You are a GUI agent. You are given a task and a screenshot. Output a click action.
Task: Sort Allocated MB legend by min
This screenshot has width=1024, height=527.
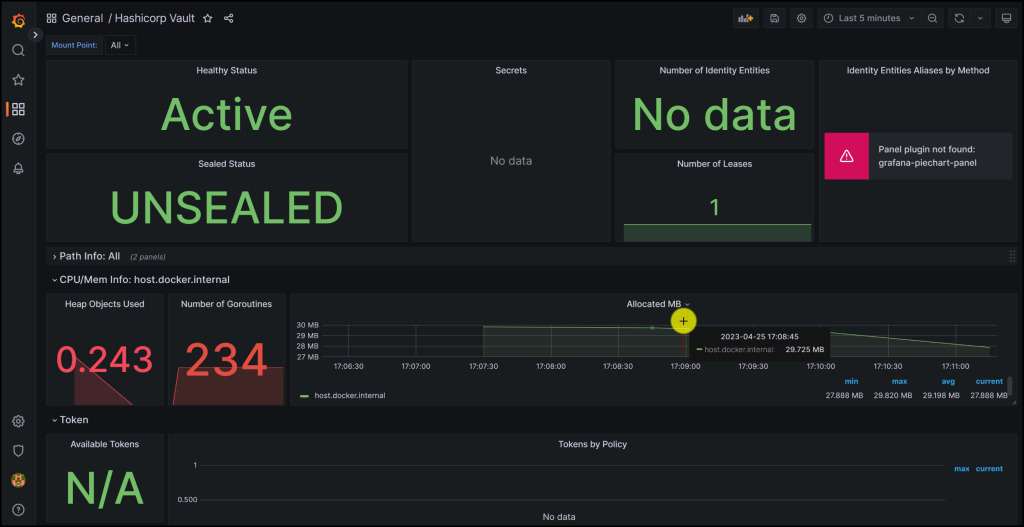[x=851, y=381]
